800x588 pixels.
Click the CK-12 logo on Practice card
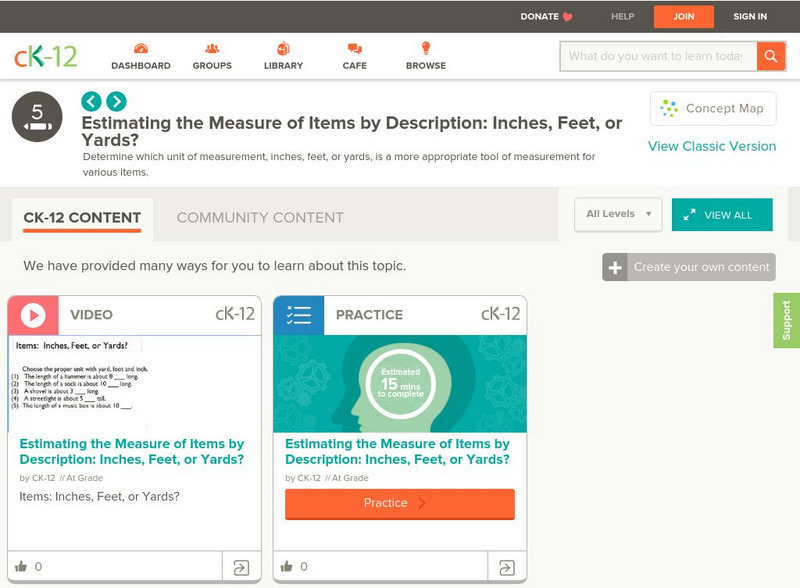click(x=501, y=314)
